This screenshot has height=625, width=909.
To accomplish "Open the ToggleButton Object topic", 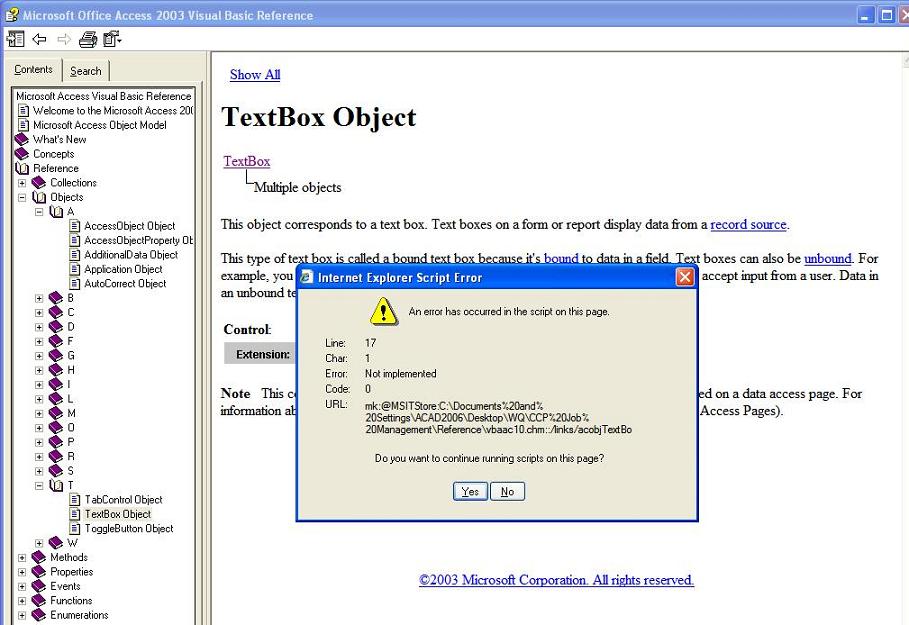I will (129, 529).
